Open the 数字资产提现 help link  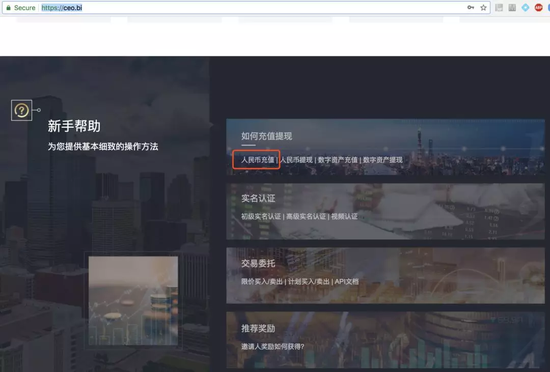click(383, 160)
